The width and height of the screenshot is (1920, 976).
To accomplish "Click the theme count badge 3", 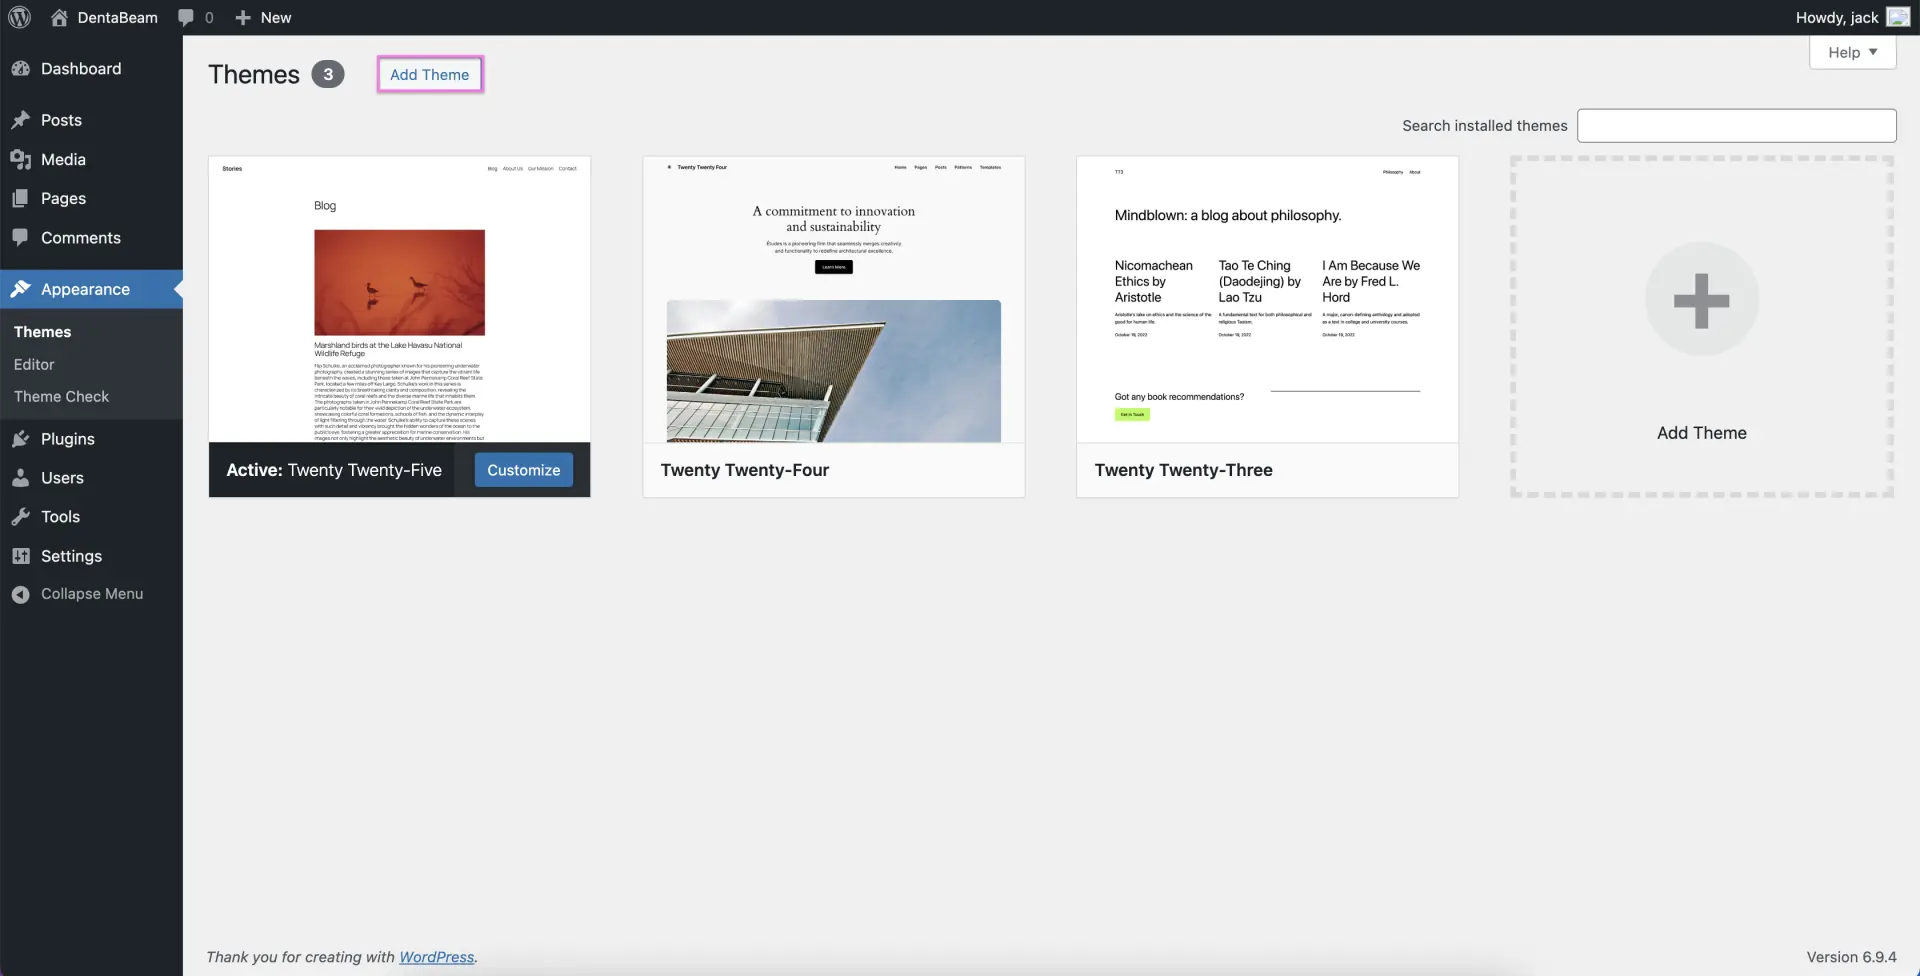I will tap(328, 74).
